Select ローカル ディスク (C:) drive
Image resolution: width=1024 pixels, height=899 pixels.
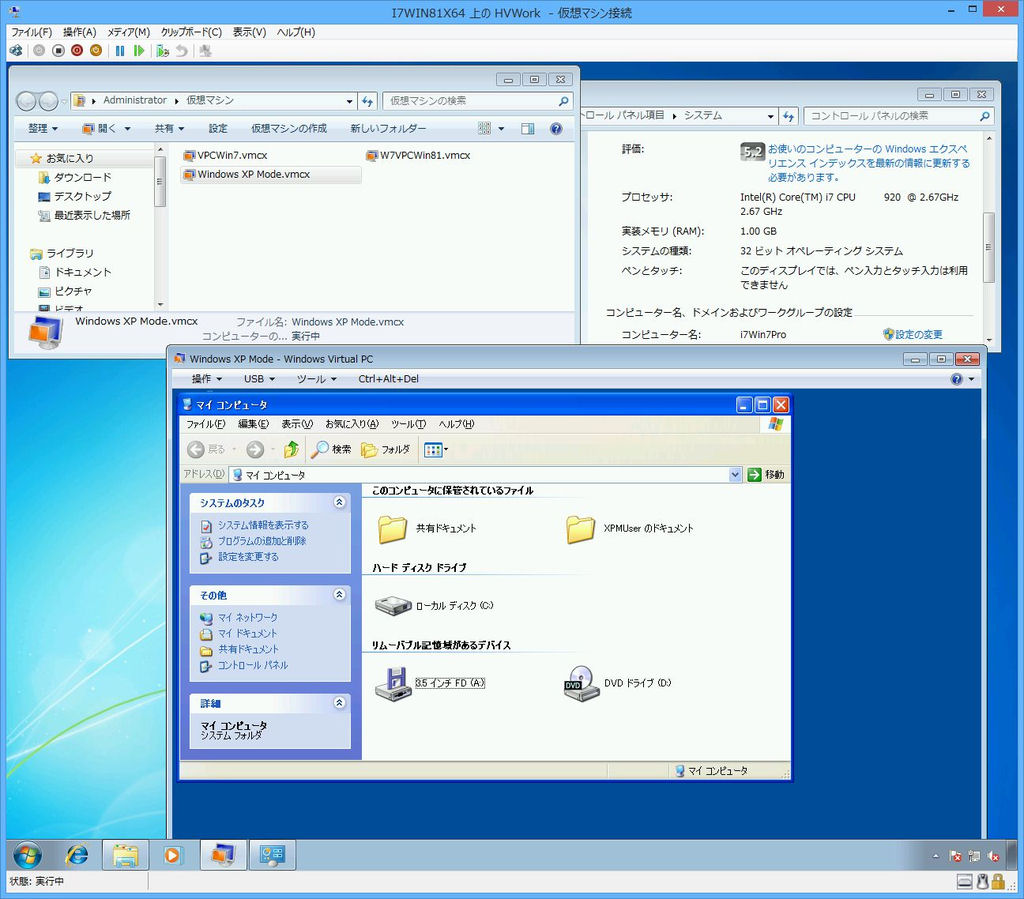434,605
